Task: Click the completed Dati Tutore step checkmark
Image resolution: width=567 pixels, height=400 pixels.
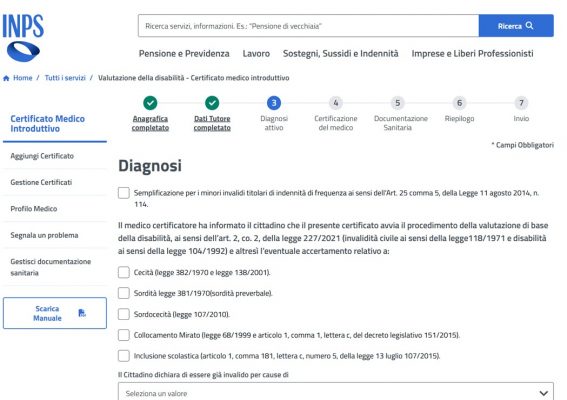Action: click(x=212, y=103)
